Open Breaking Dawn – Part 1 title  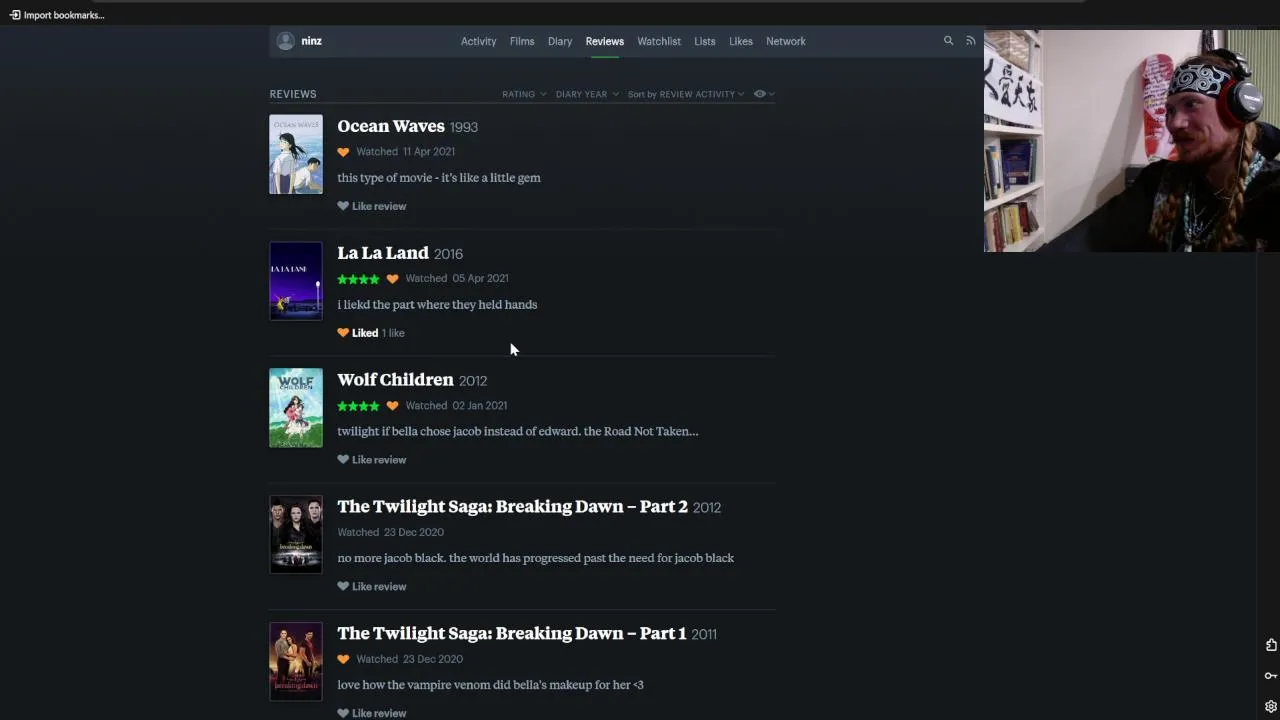point(512,634)
